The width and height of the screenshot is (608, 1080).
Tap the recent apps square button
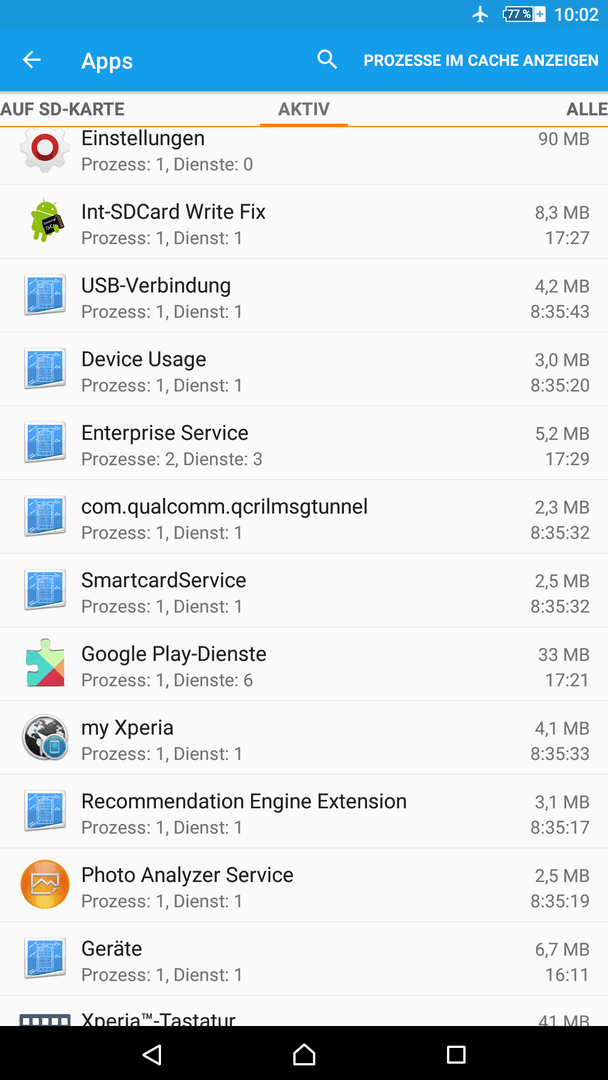[x=456, y=1053]
